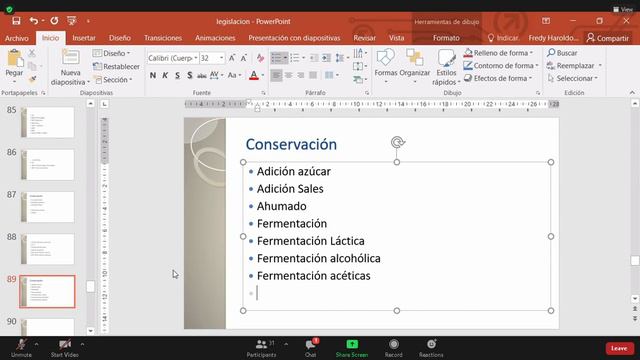Apply strikethrough (abc) formatting
Image resolution: width=640 pixels, height=360 pixels.
click(202, 75)
